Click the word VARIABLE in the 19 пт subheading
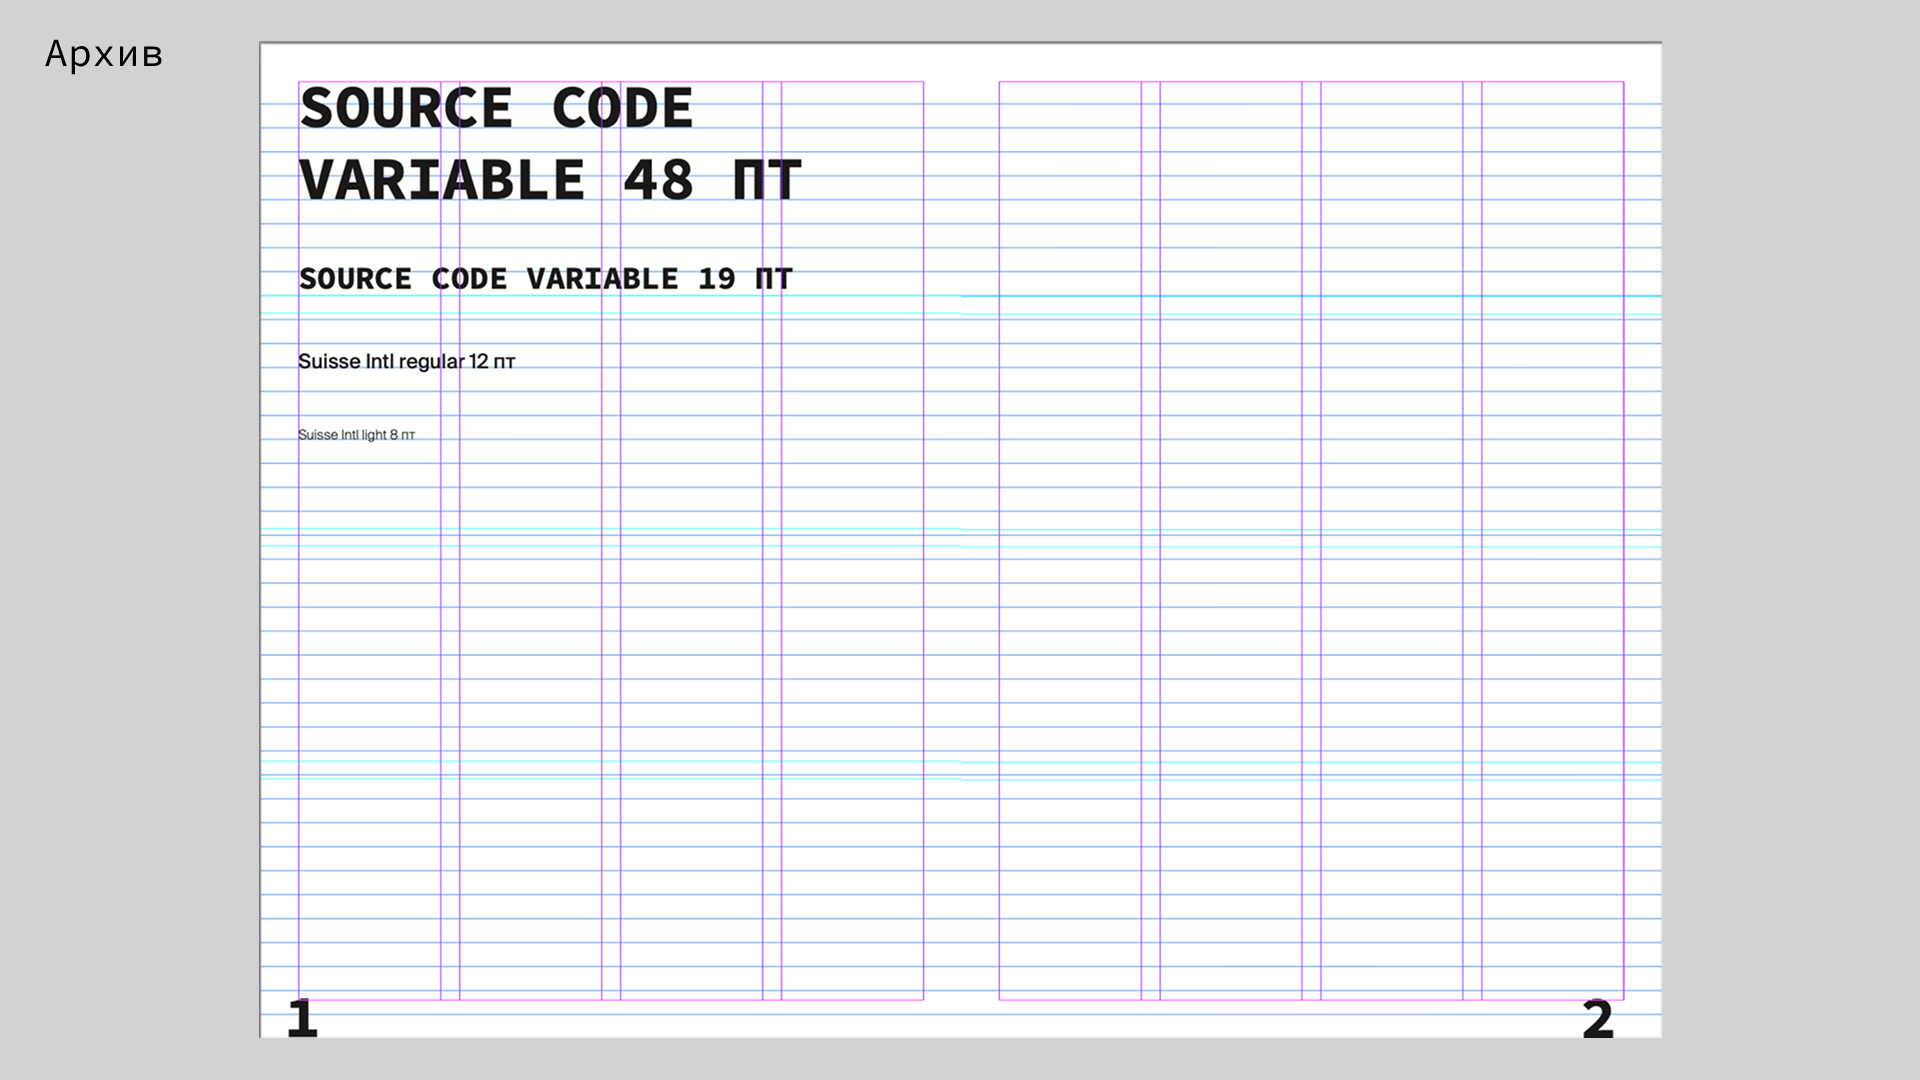 pyautogui.click(x=602, y=279)
